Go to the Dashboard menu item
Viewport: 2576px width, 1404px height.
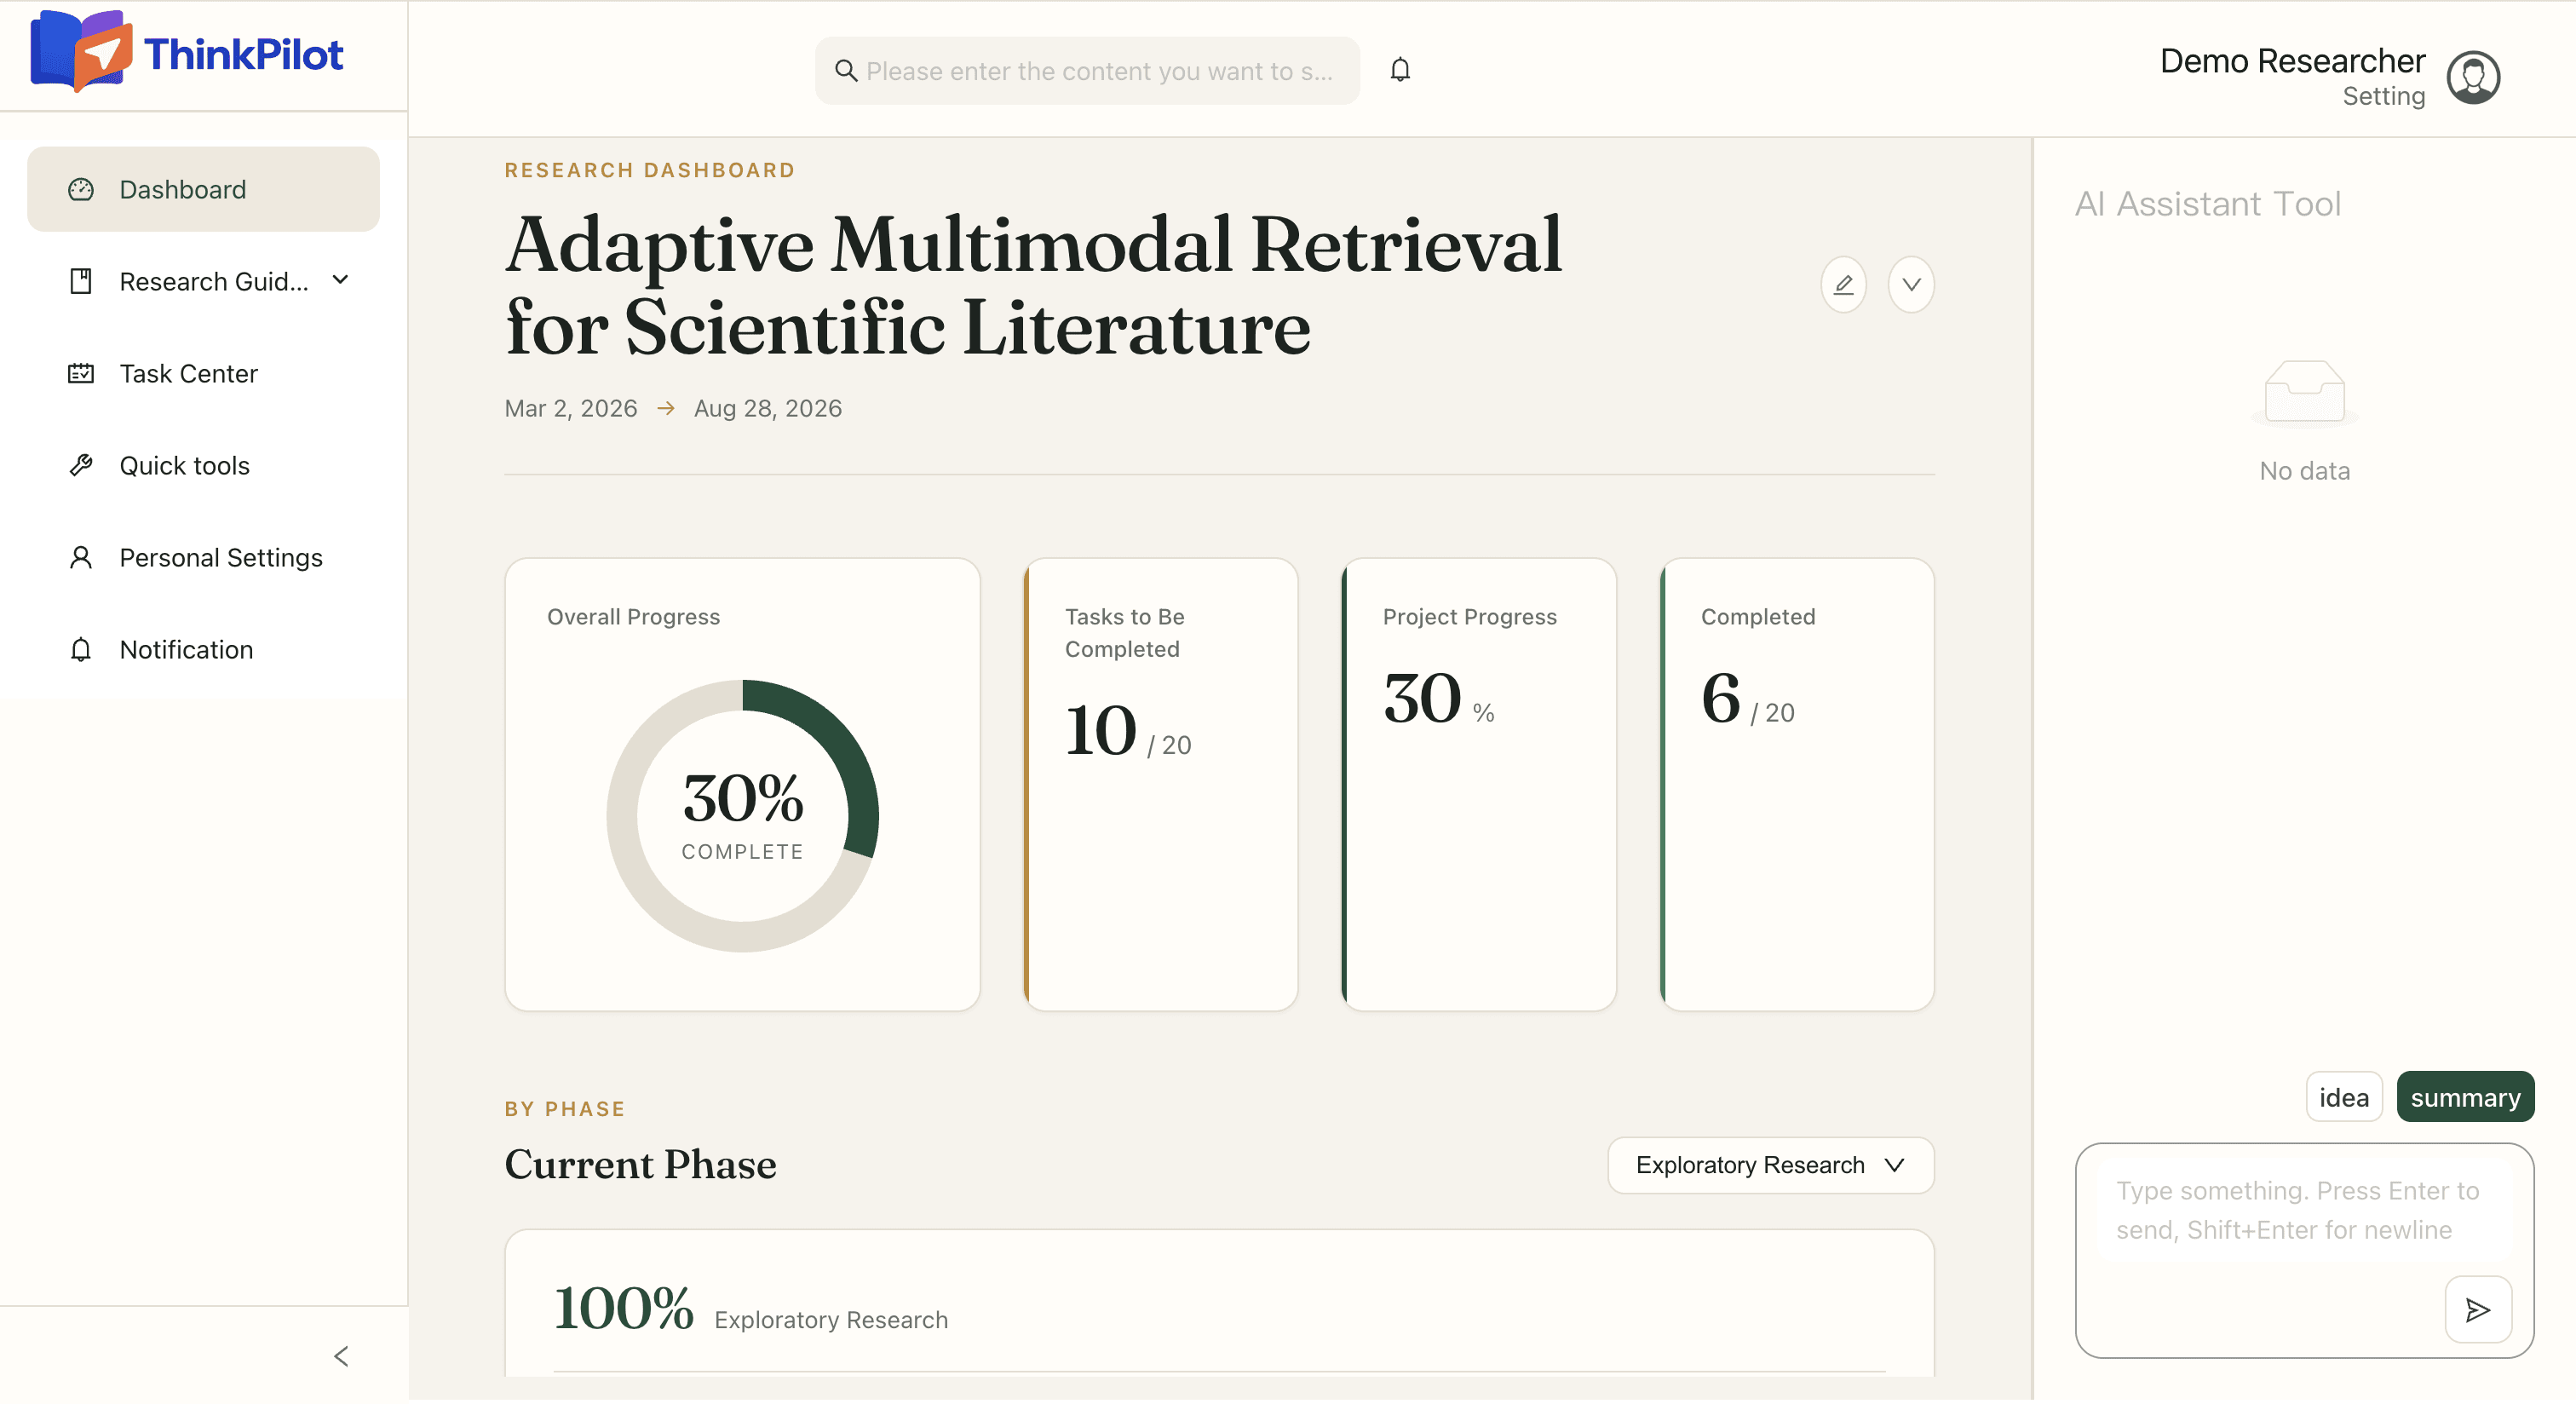click(x=203, y=189)
